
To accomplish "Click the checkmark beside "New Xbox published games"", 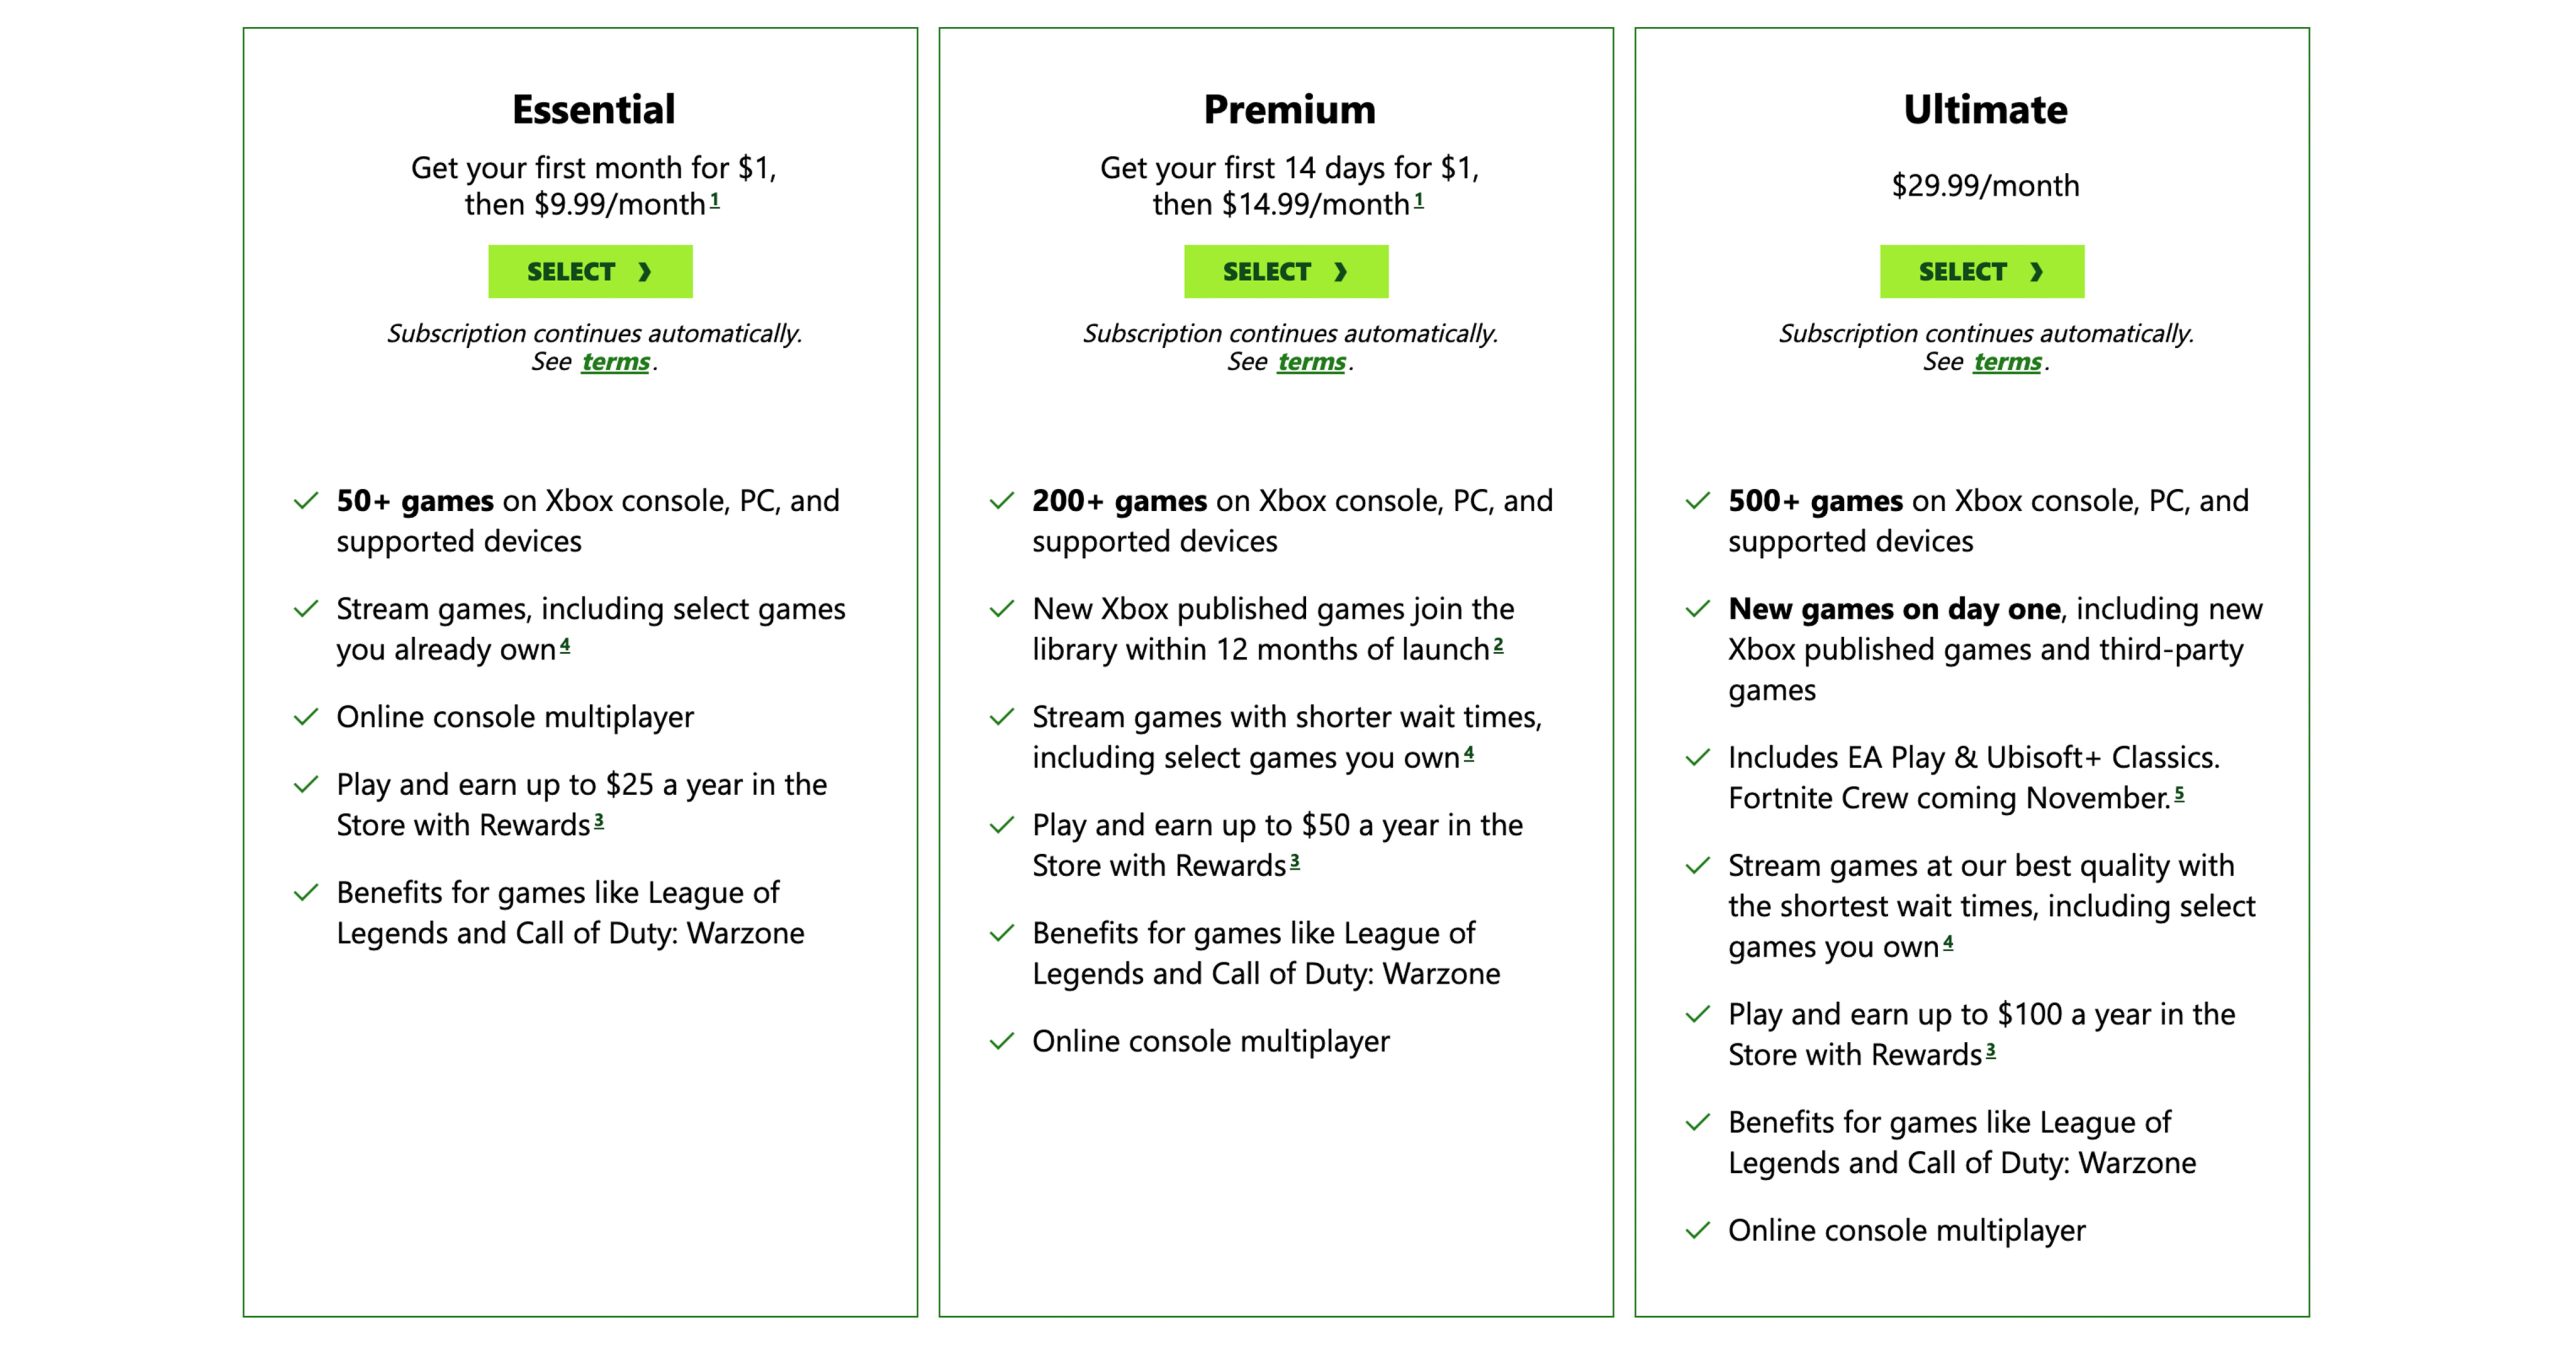I will pos(1002,608).
